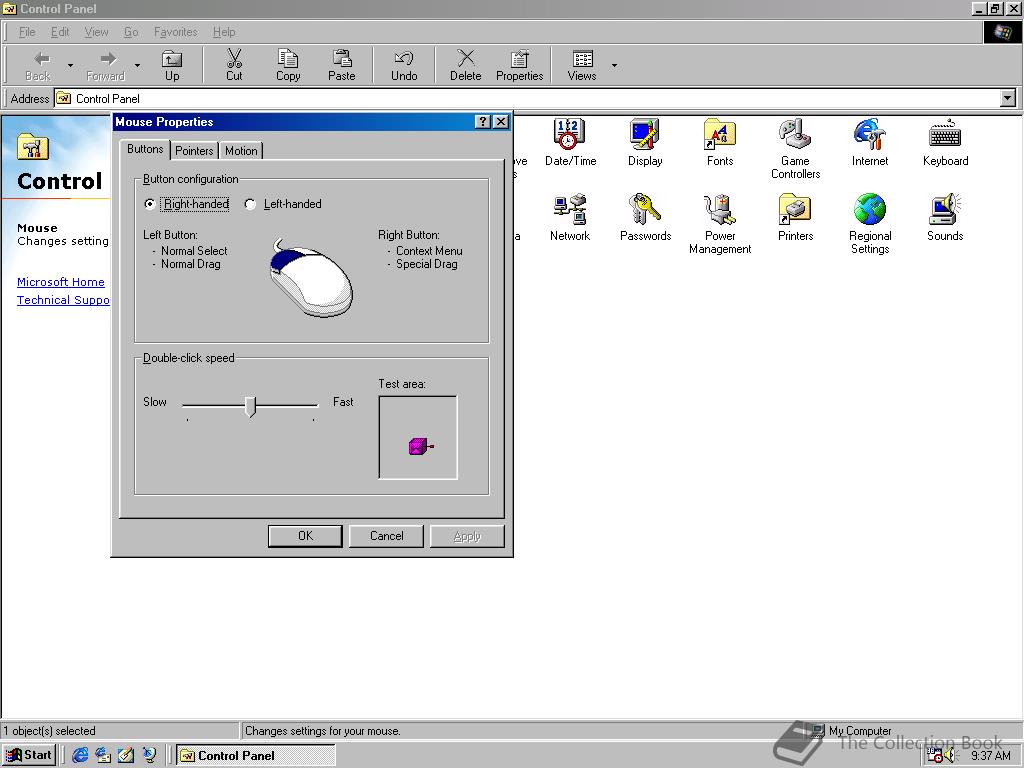The image size is (1024, 768).
Task: Click the double-click speed slider thumb
Action: pos(250,406)
